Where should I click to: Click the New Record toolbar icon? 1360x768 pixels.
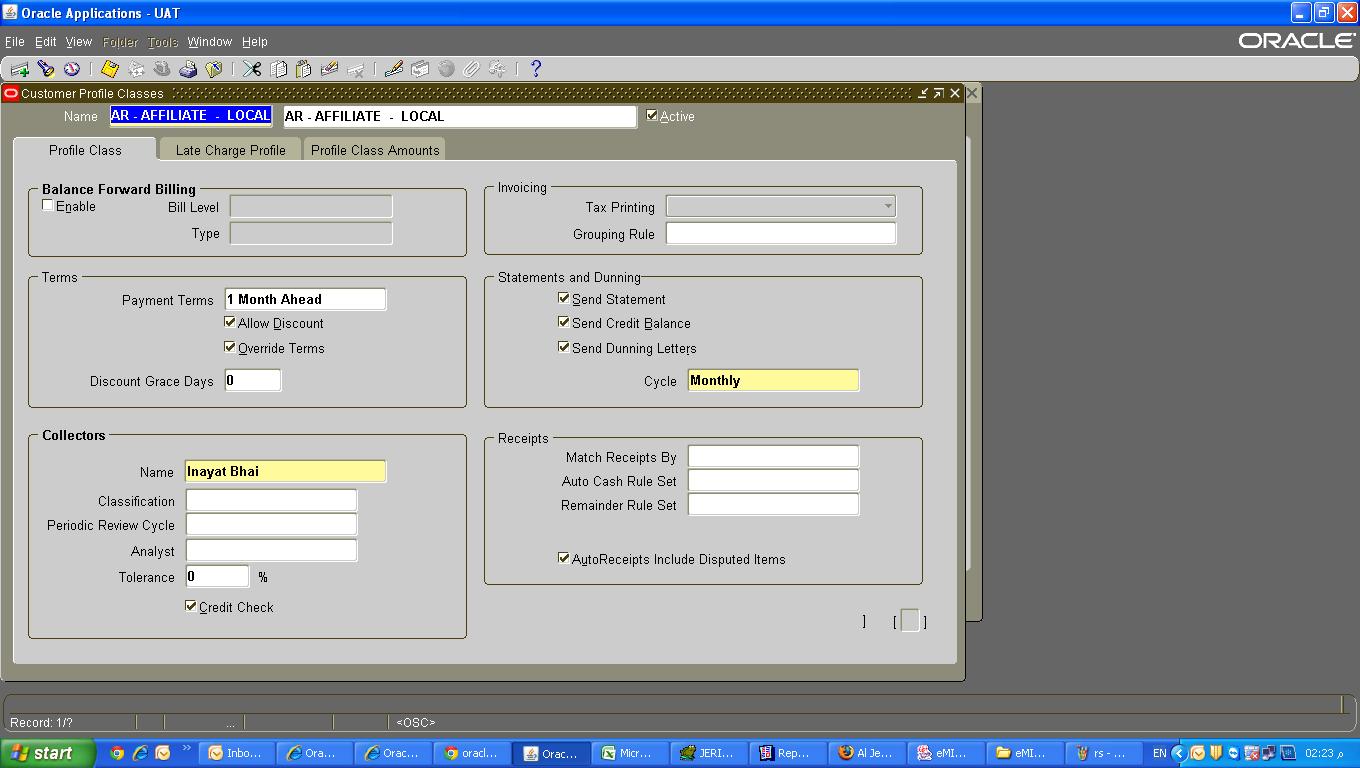click(20, 69)
